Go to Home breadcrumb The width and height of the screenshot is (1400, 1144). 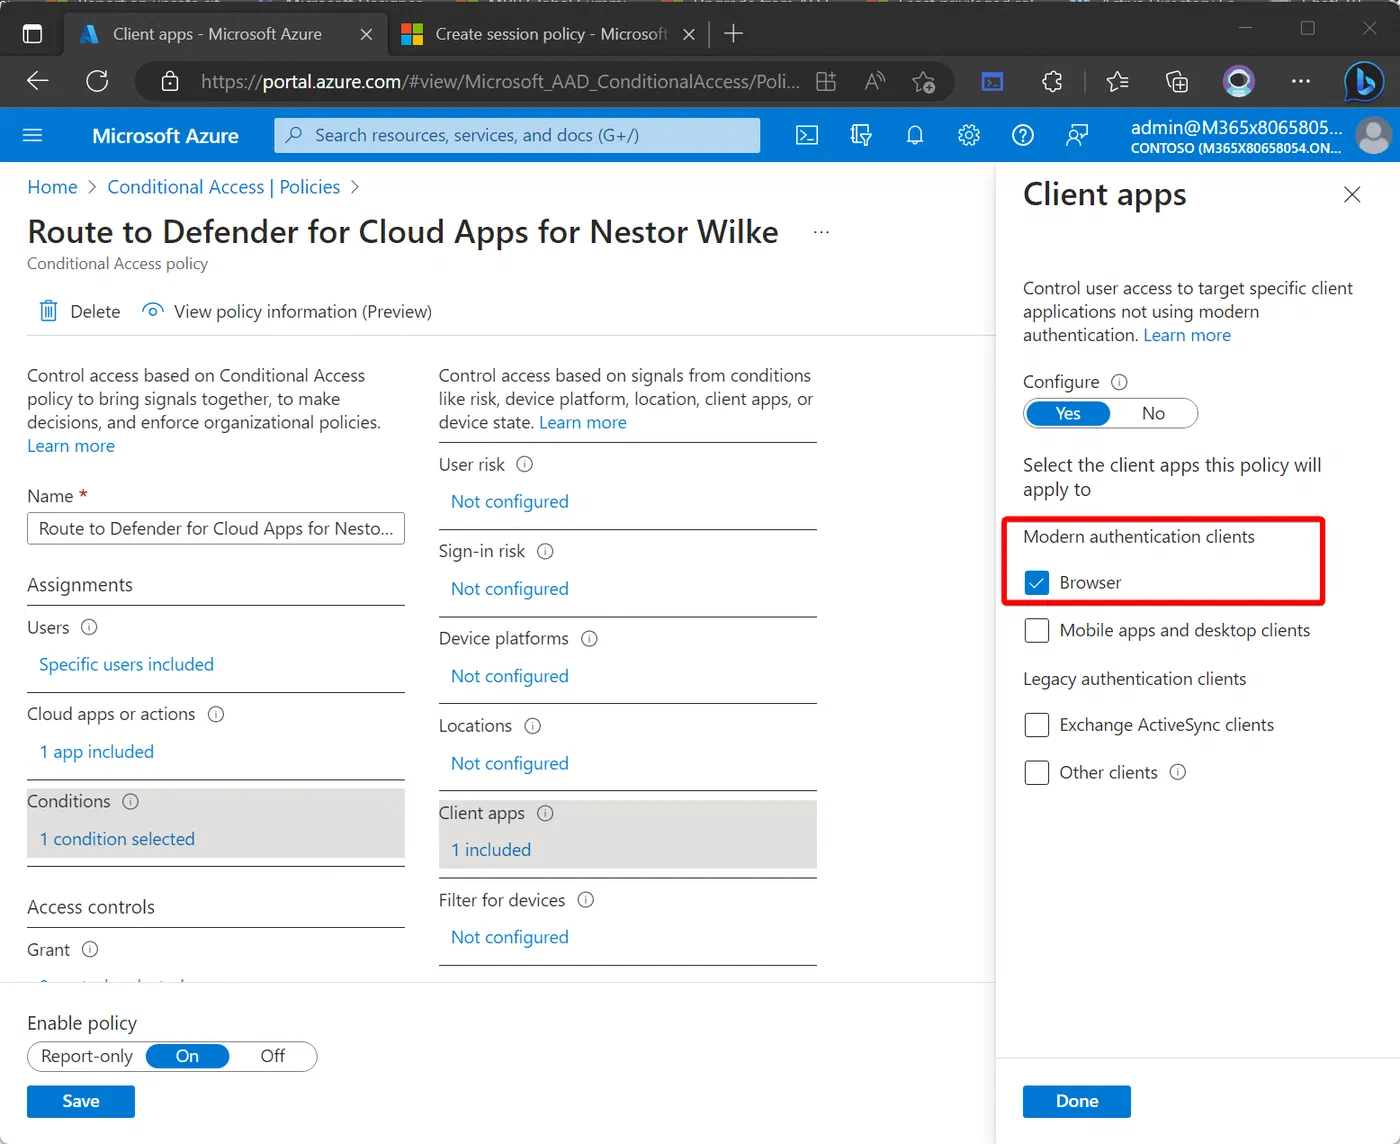tap(52, 187)
